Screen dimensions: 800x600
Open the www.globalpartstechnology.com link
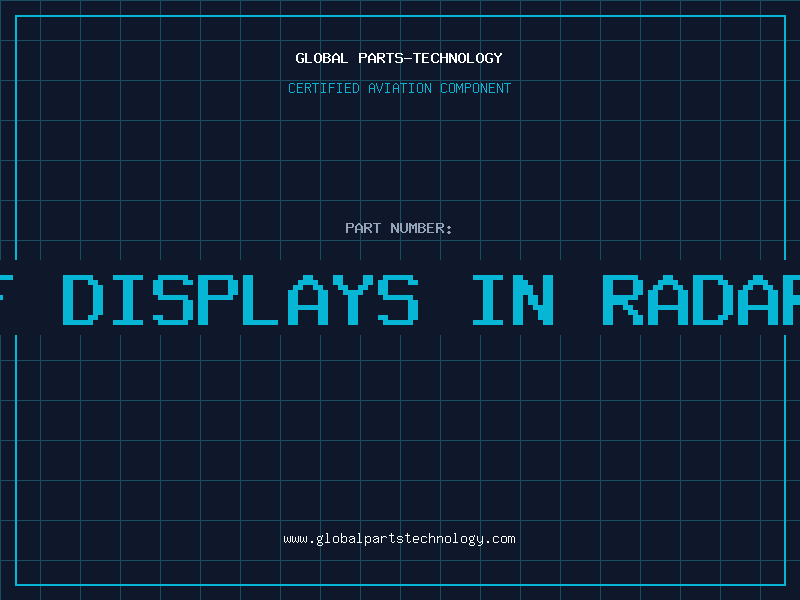pyautogui.click(x=399, y=539)
